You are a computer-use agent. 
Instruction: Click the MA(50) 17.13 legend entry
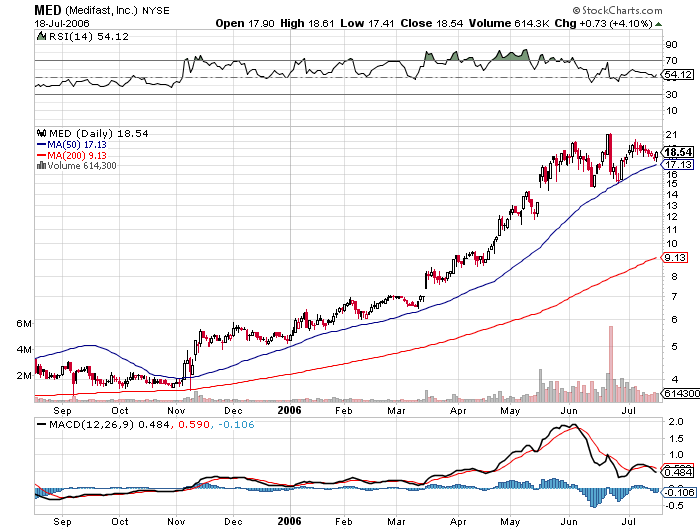coord(71,144)
